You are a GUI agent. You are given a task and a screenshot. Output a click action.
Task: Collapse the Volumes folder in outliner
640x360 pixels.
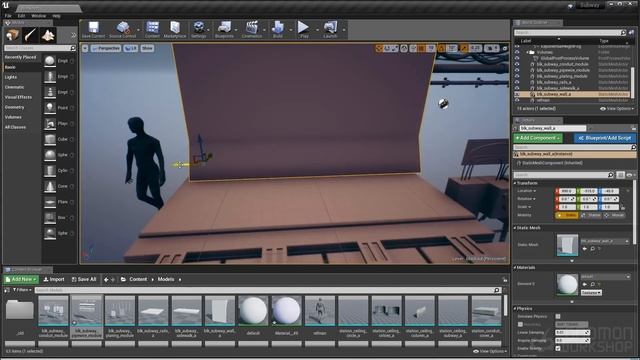[x=528, y=52]
